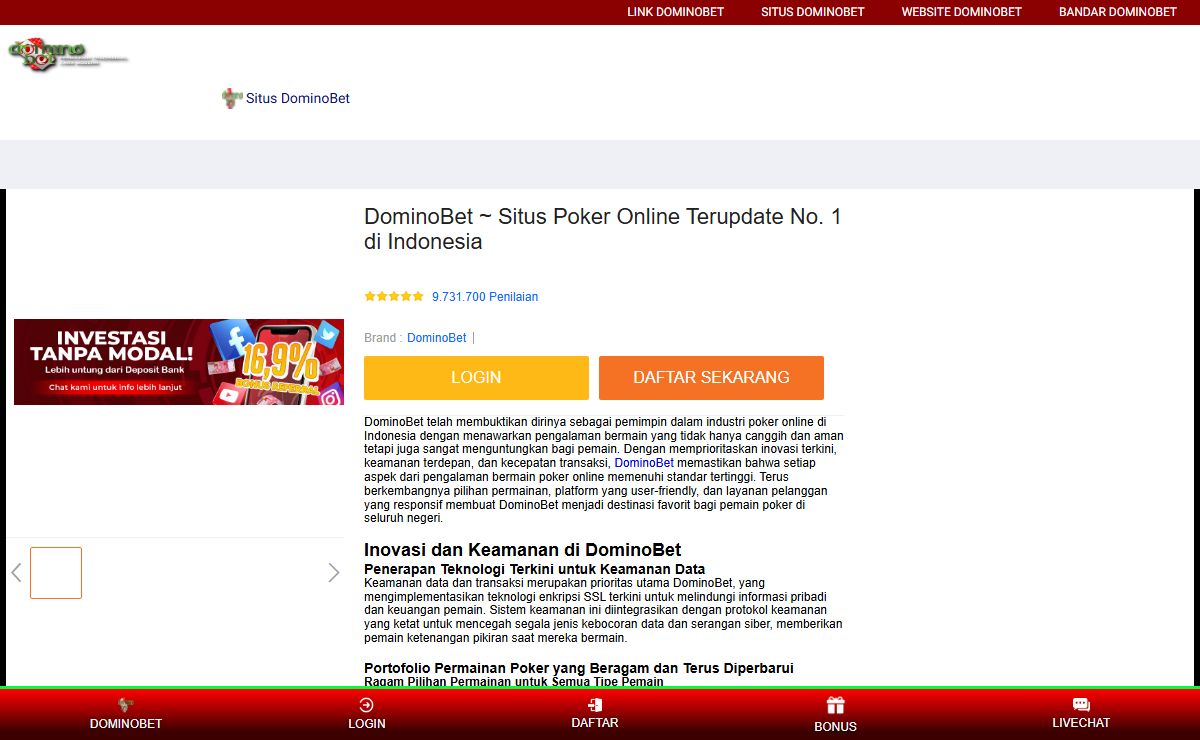
Task: Open the WEBSITE DOMINOBET top menu item
Action: coord(961,12)
